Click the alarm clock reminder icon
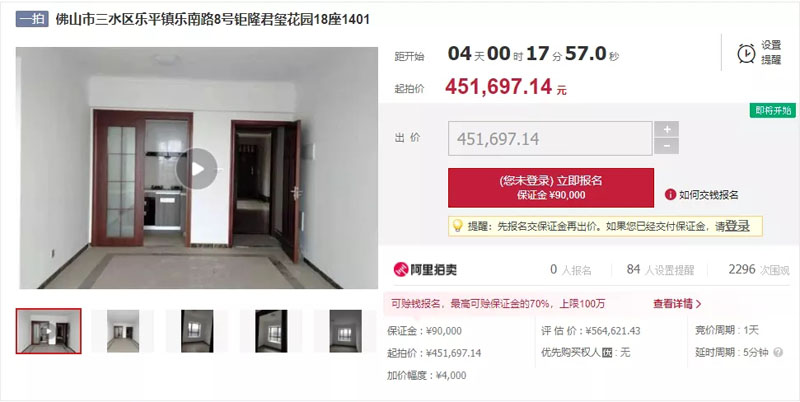Image resolution: width=800 pixels, height=402 pixels. [746, 53]
